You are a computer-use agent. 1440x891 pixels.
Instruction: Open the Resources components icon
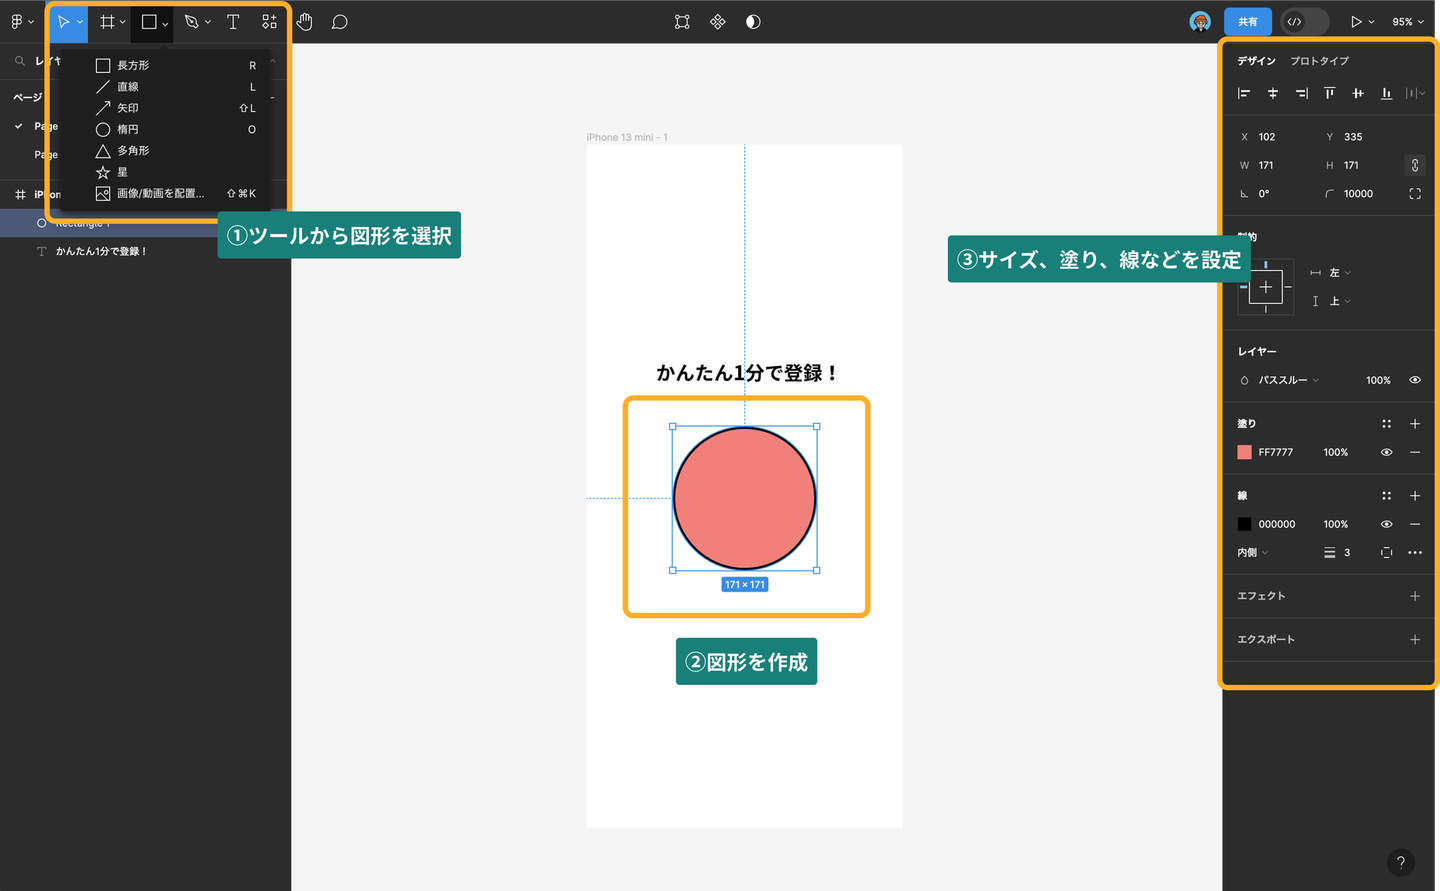point(269,22)
